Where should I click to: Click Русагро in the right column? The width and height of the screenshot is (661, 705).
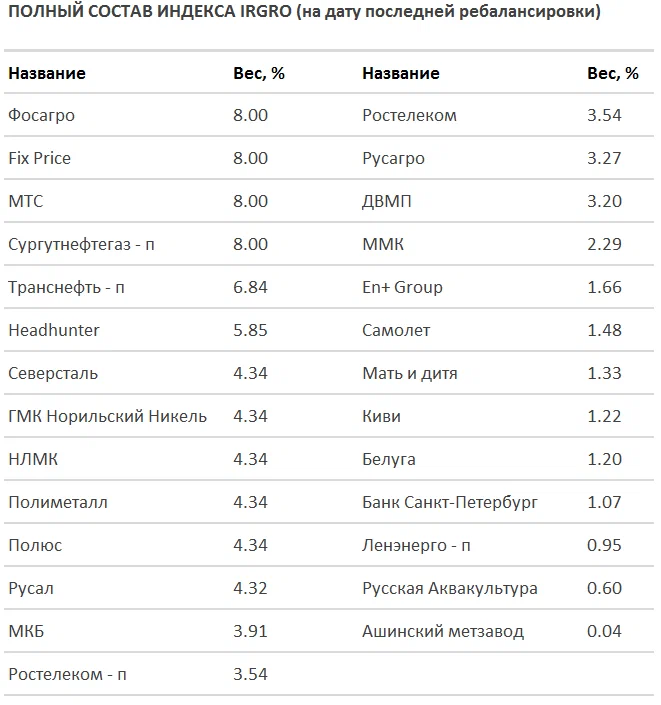[393, 158]
